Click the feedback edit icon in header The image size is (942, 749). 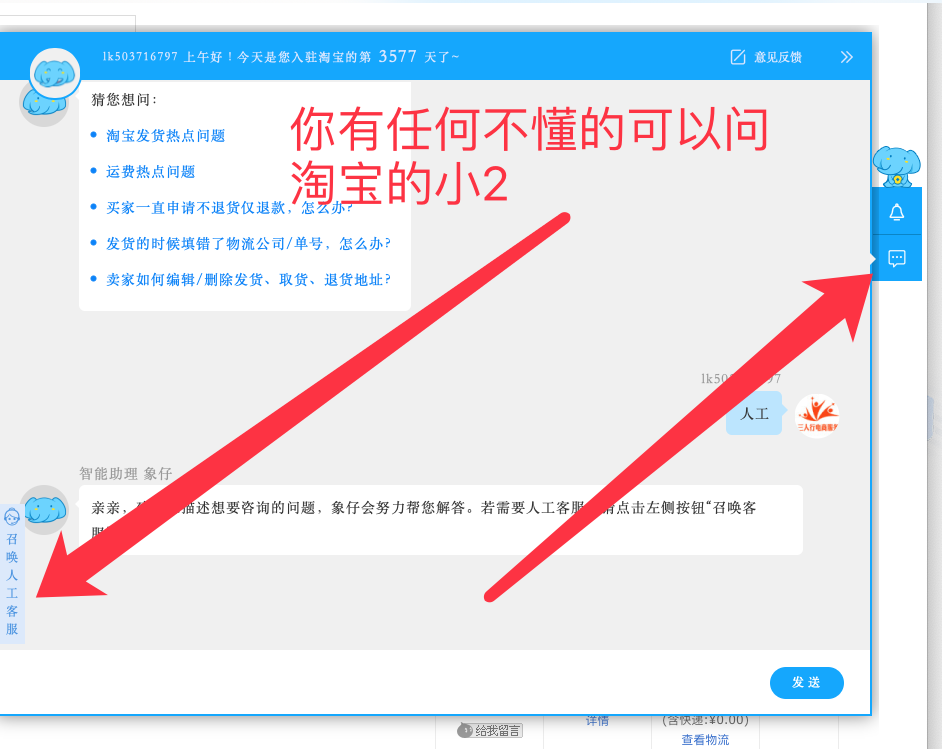[x=738, y=57]
